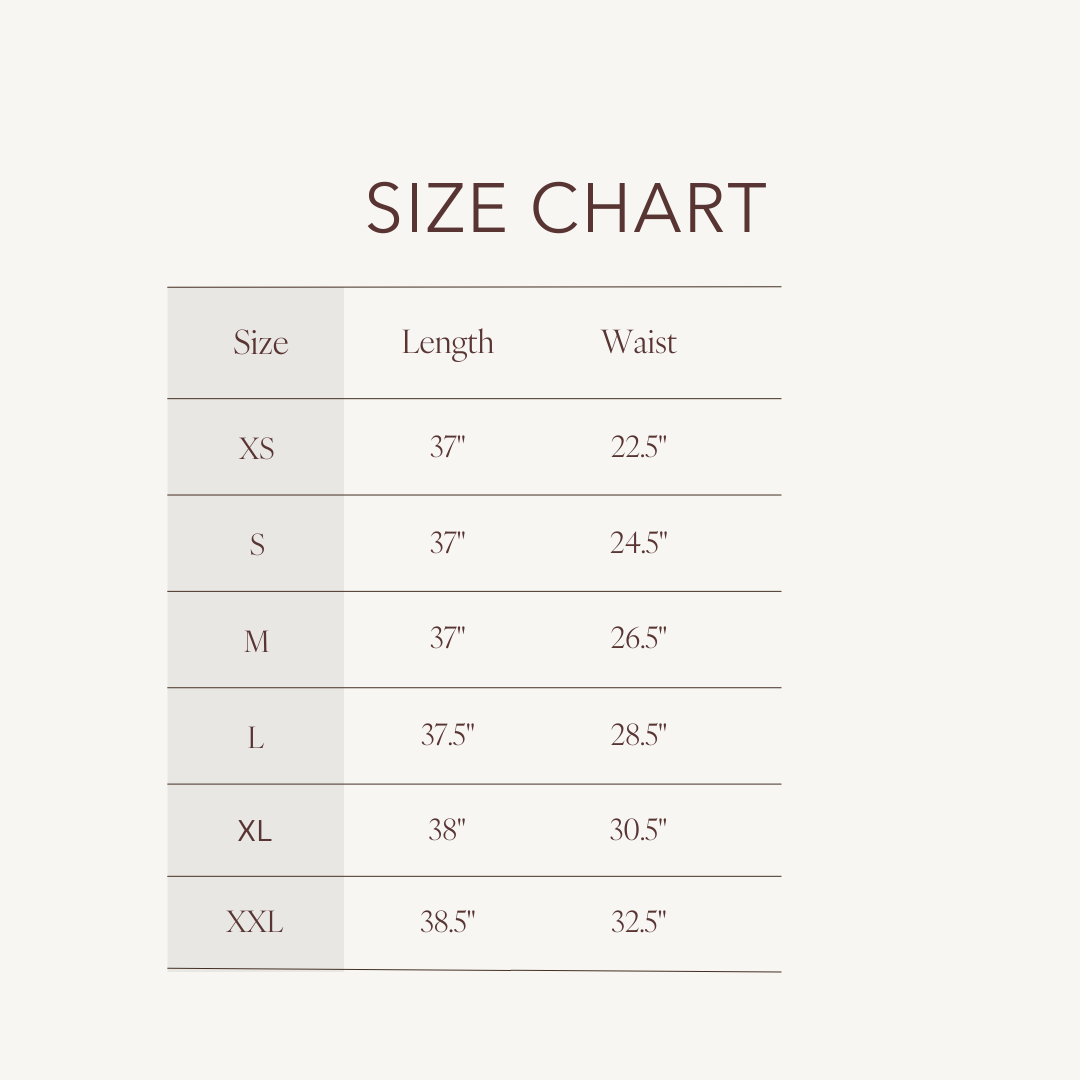Click the S size row label
The height and width of the screenshot is (1080, 1080).
point(257,545)
